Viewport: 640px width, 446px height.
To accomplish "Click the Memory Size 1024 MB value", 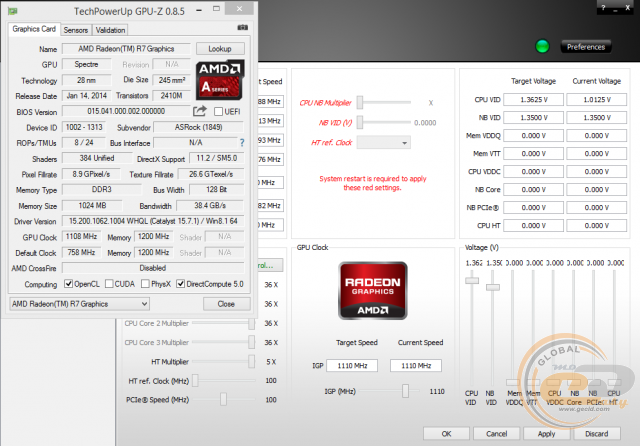I will click(92, 205).
